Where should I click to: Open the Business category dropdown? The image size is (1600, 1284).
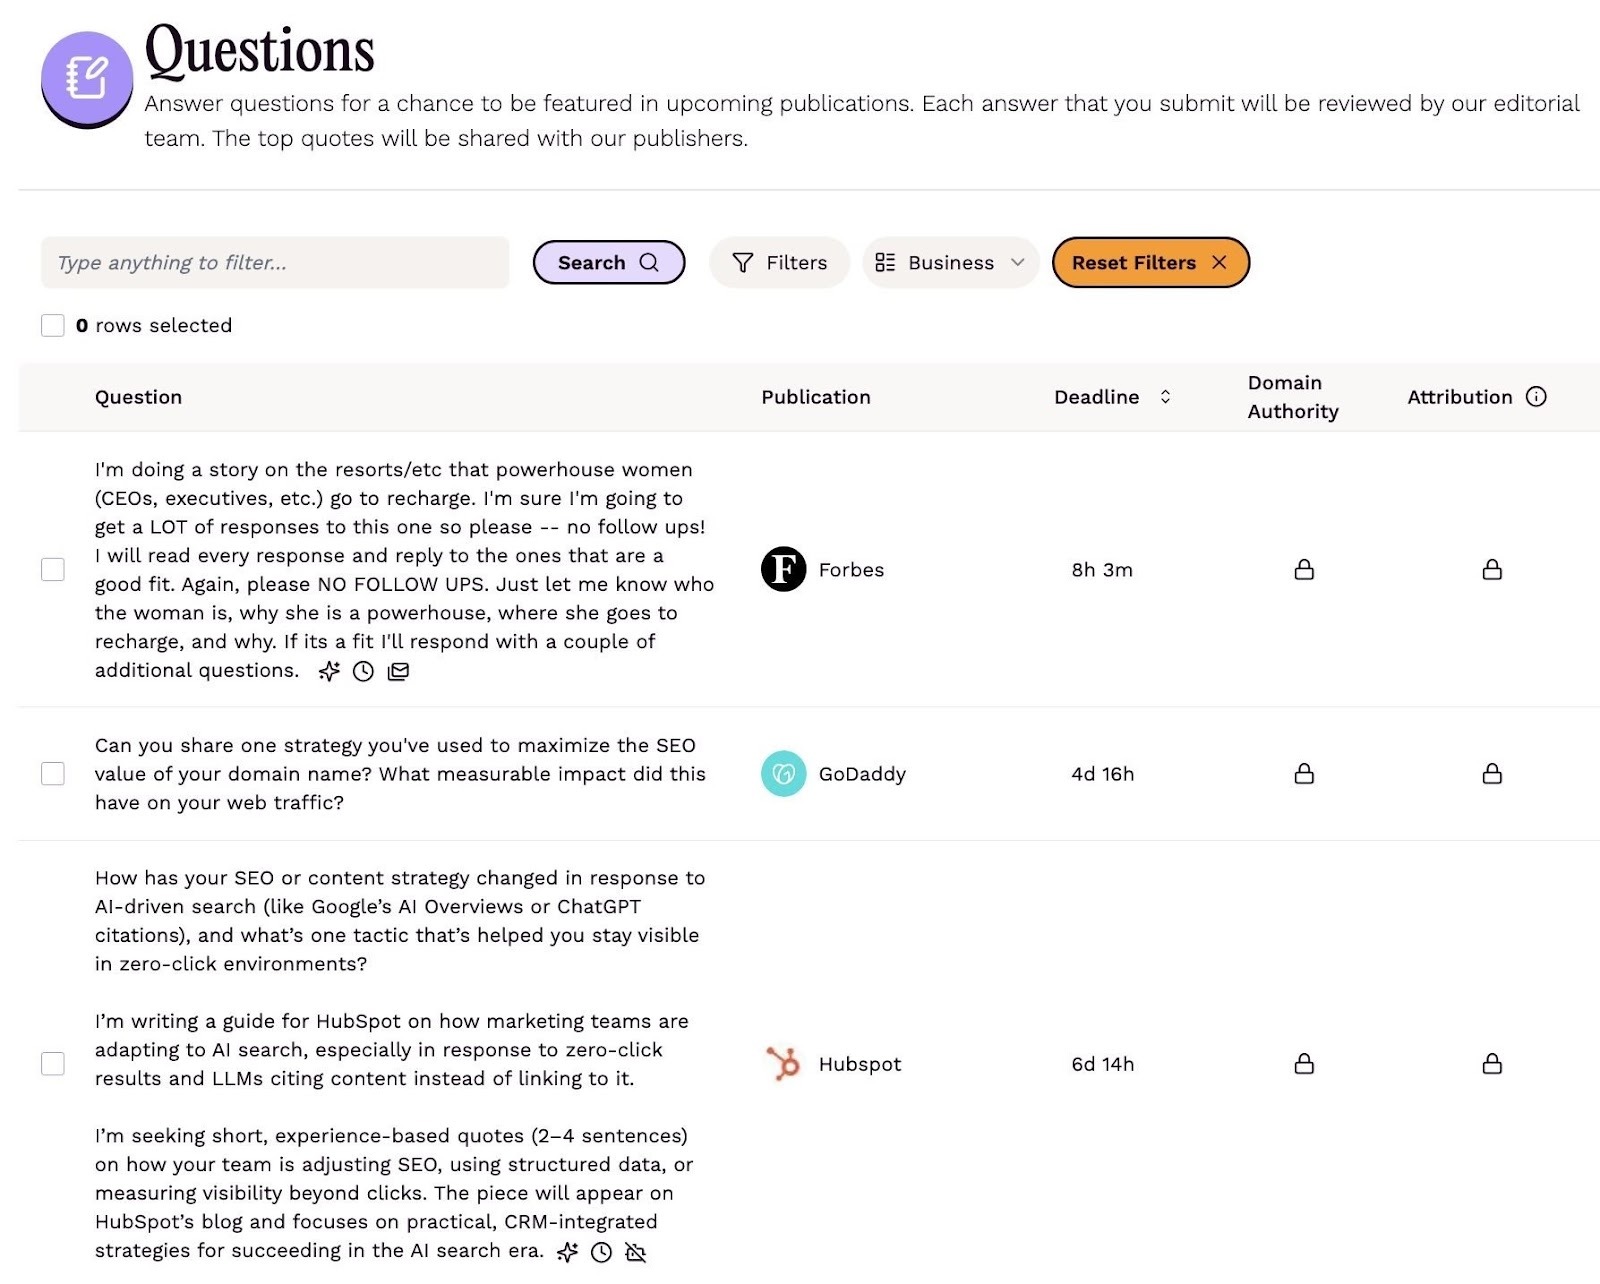949,262
